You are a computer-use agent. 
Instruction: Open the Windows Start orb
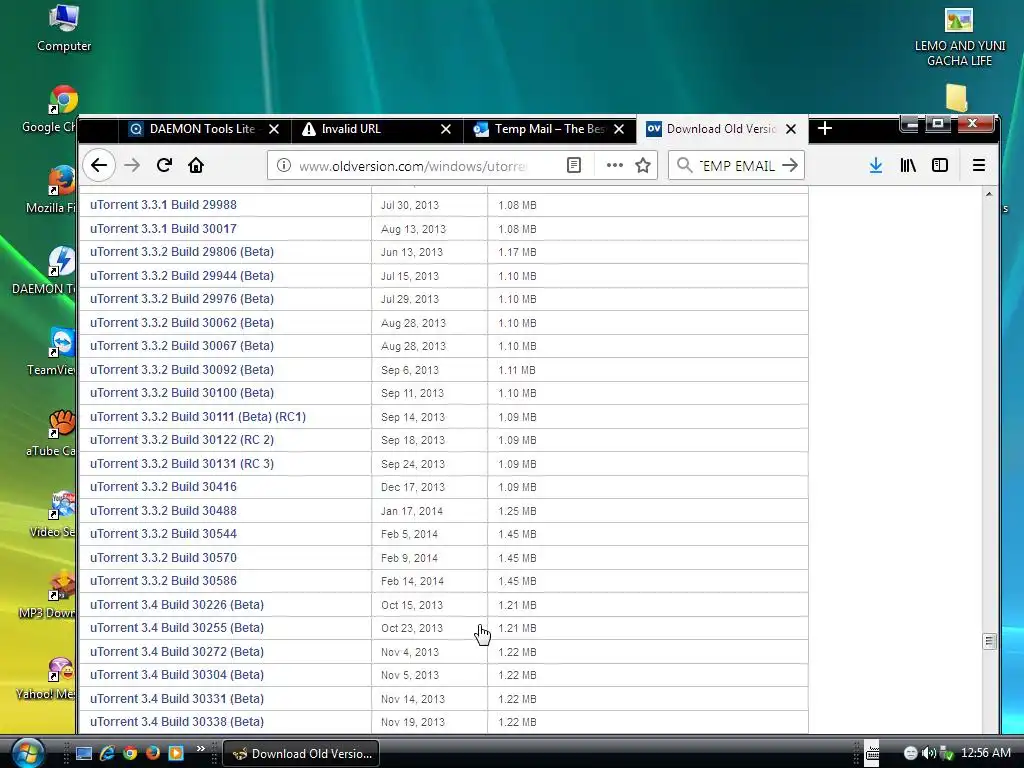point(27,752)
